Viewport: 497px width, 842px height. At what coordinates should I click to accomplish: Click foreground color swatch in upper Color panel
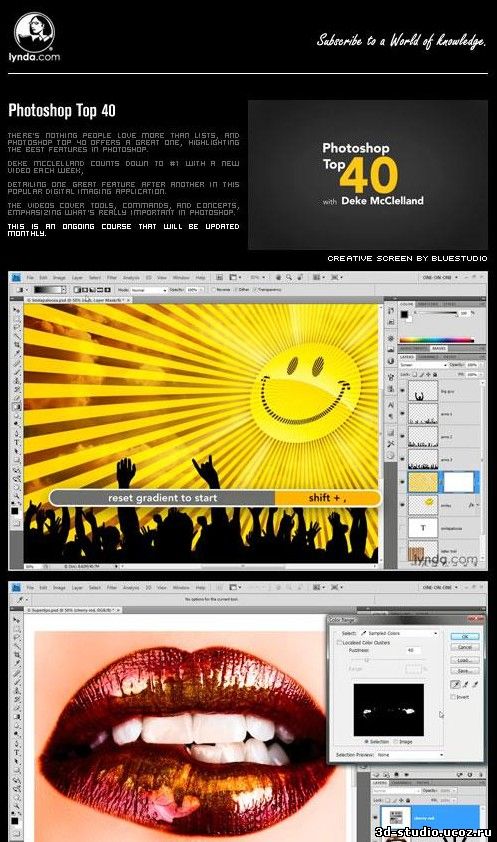[x=404, y=314]
